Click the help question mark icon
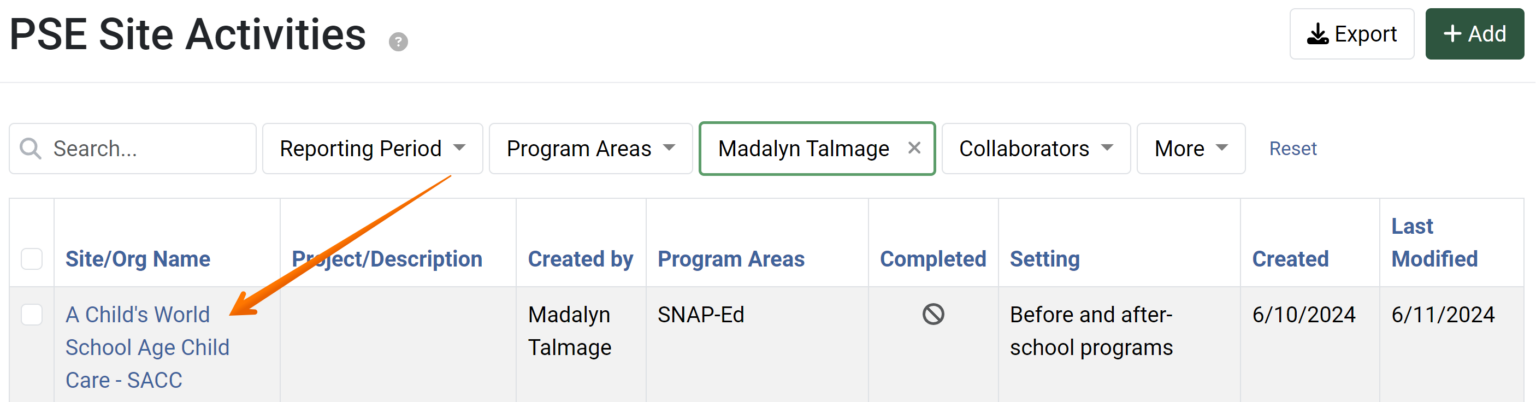Screen dimensions: 1536x402 pyautogui.click(x=398, y=42)
